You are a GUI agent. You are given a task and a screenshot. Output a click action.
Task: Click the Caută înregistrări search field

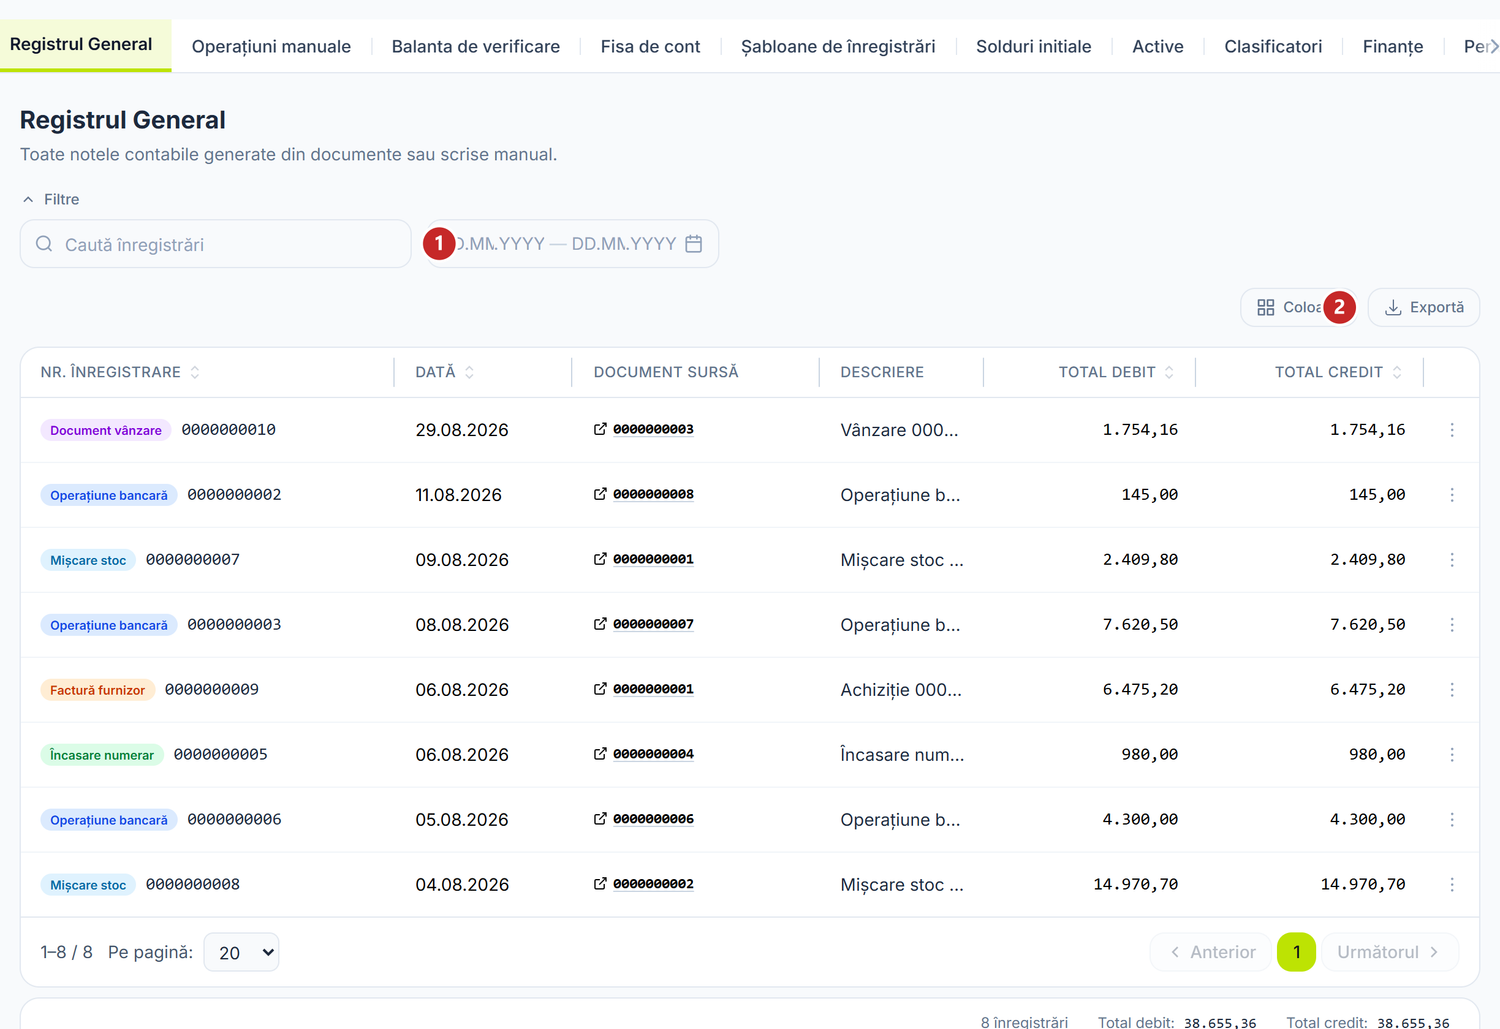pos(216,244)
